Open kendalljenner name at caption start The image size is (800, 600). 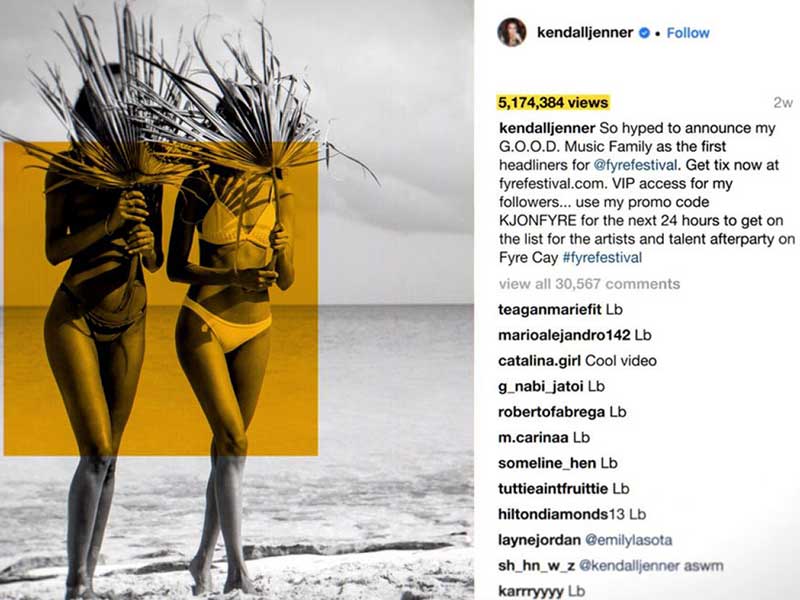[547, 128]
